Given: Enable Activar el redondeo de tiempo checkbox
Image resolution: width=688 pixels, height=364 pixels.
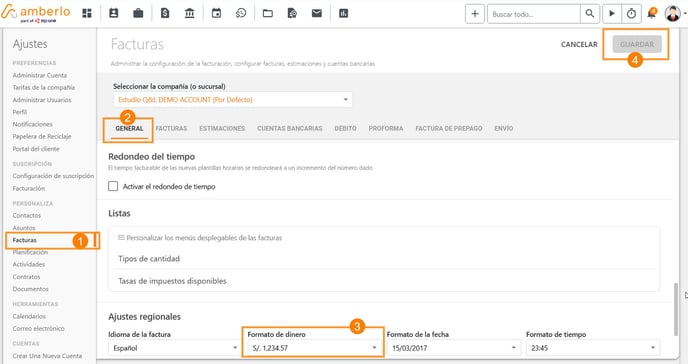Looking at the screenshot, I should [x=113, y=186].
